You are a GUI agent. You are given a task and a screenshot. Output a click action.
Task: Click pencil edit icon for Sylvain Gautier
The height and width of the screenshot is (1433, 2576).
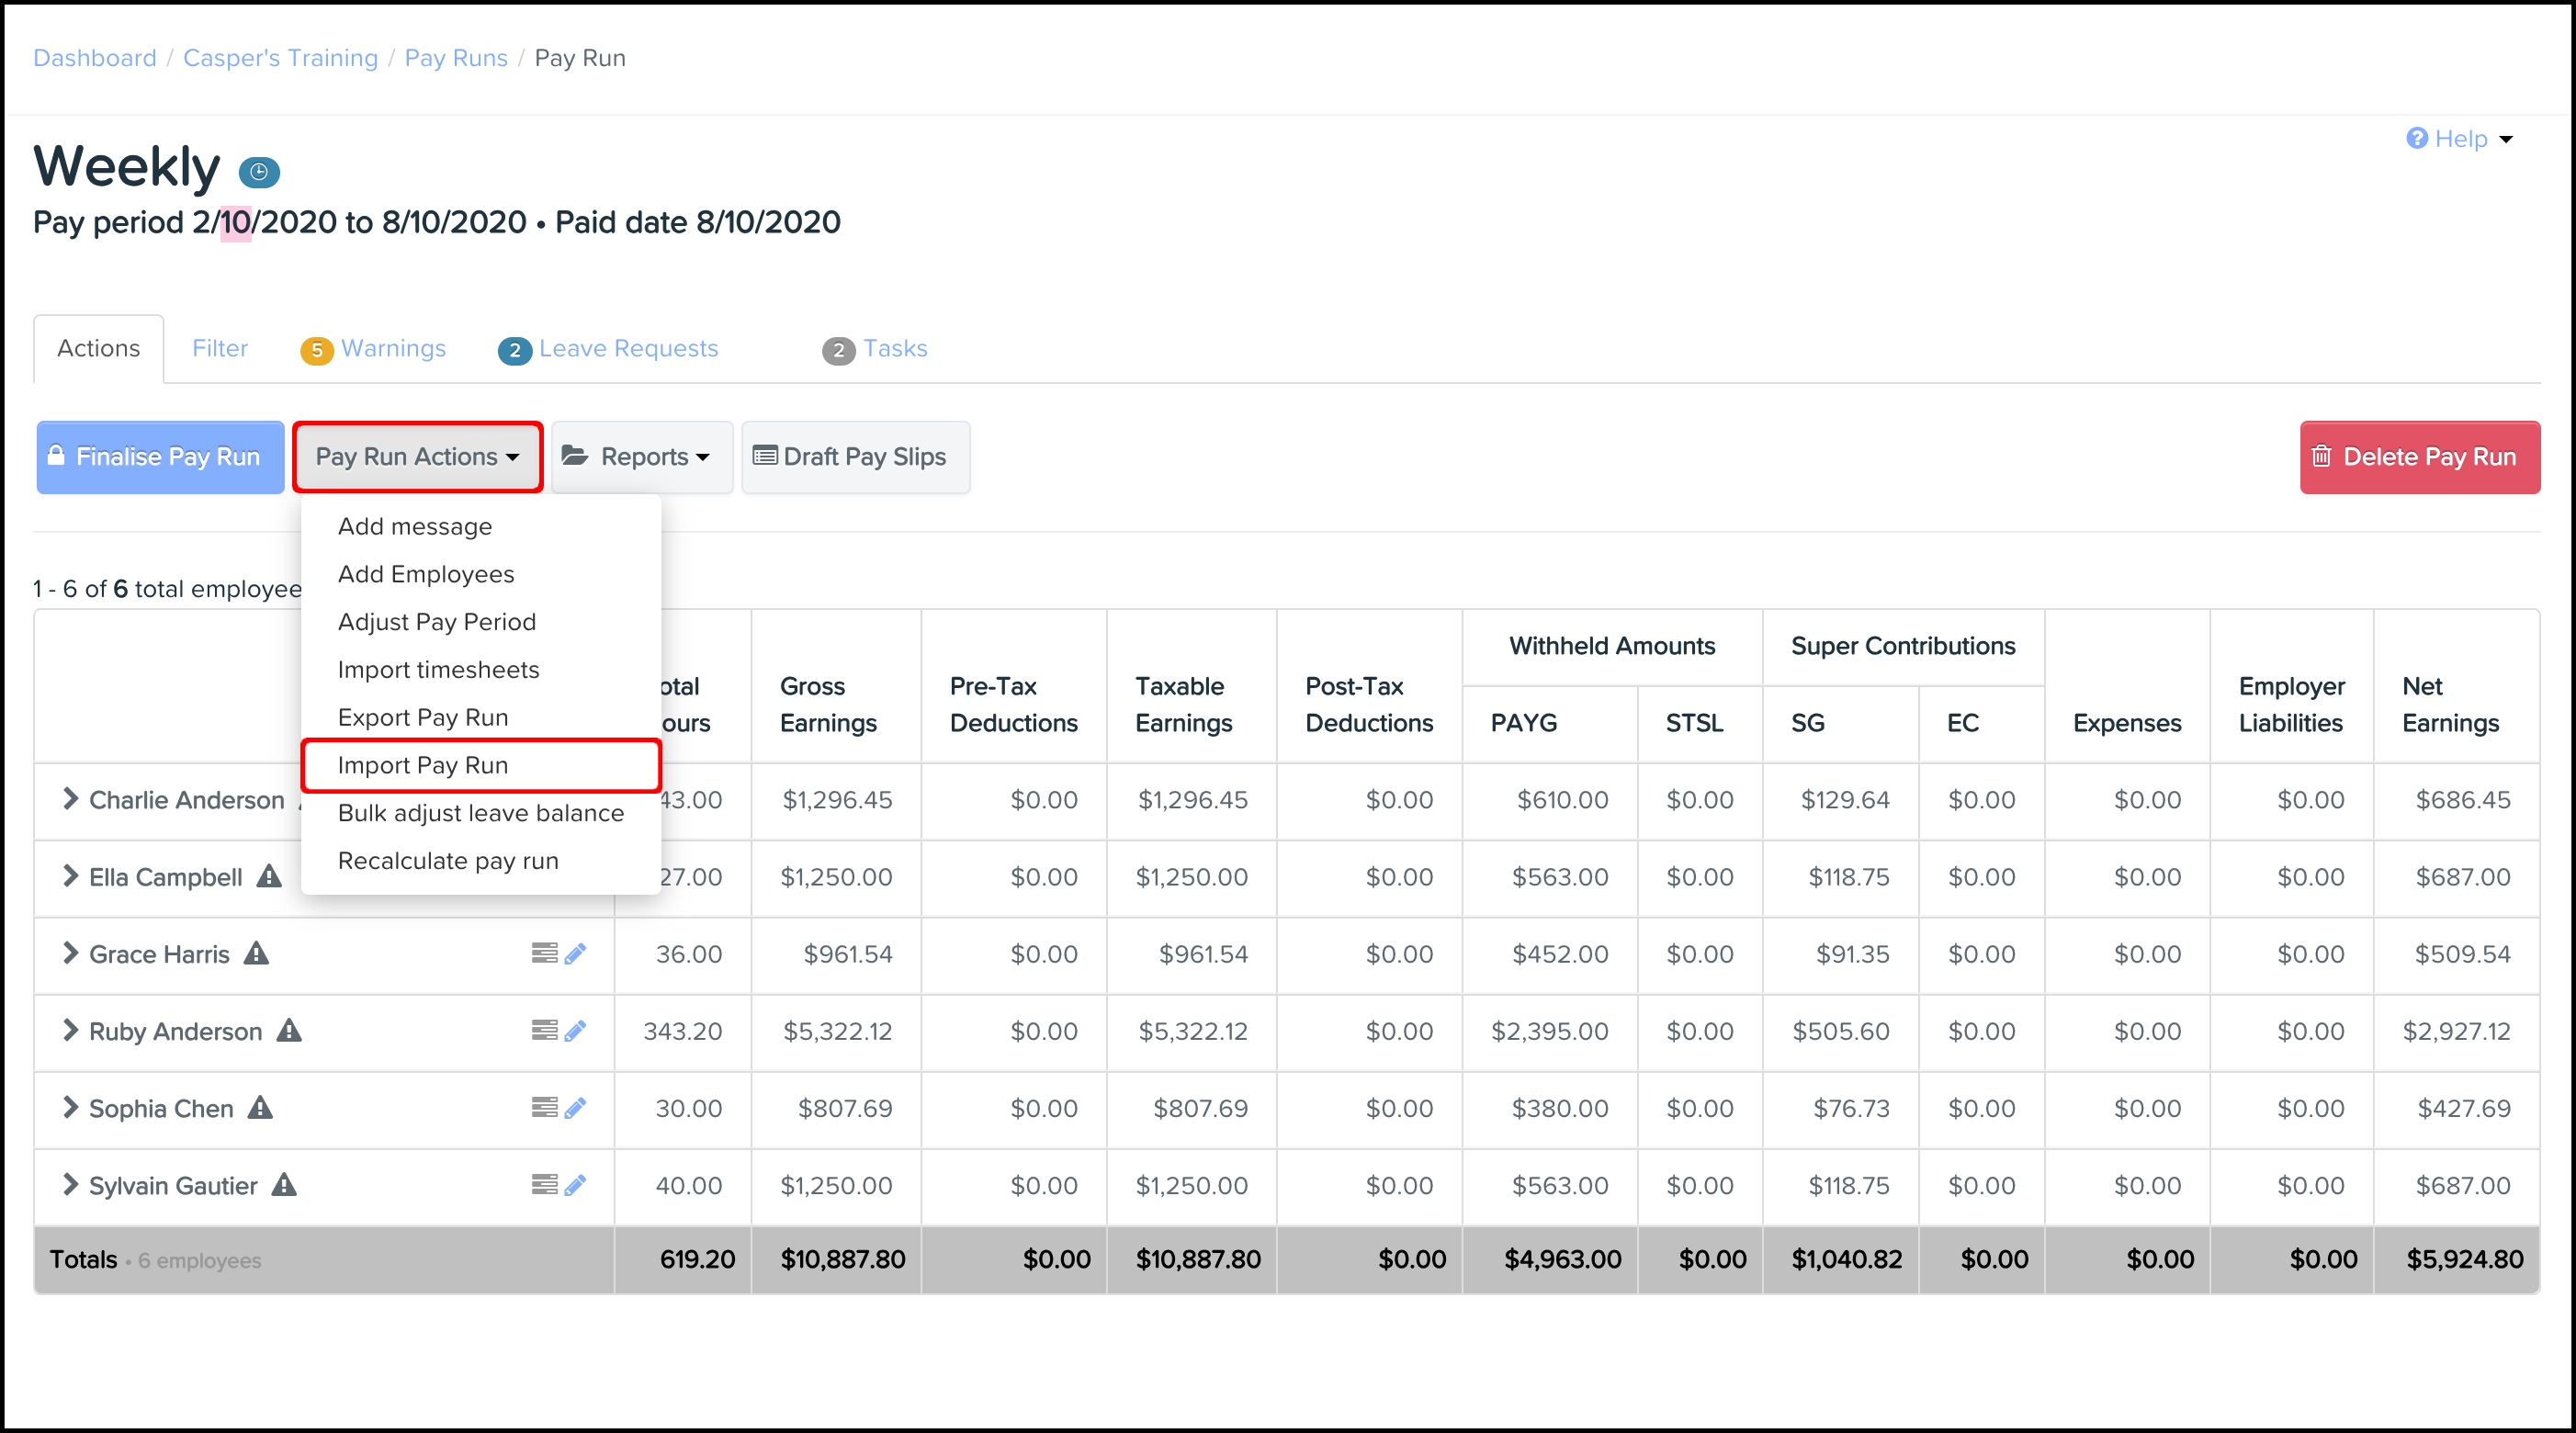(575, 1185)
